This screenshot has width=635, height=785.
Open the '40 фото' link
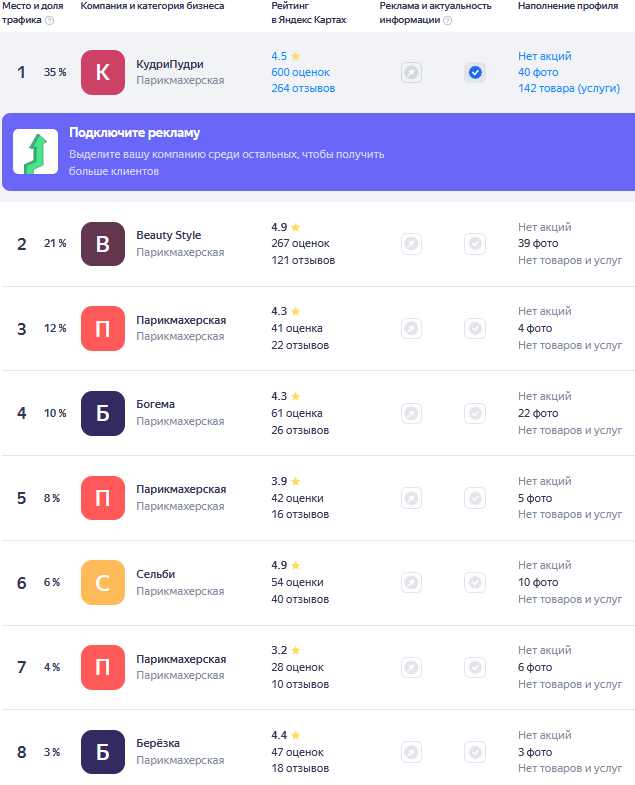(538, 72)
